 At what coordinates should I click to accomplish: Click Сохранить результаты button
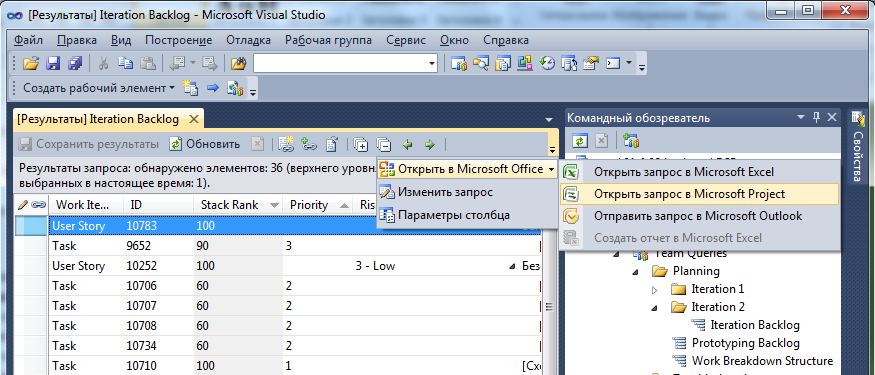click(89, 144)
